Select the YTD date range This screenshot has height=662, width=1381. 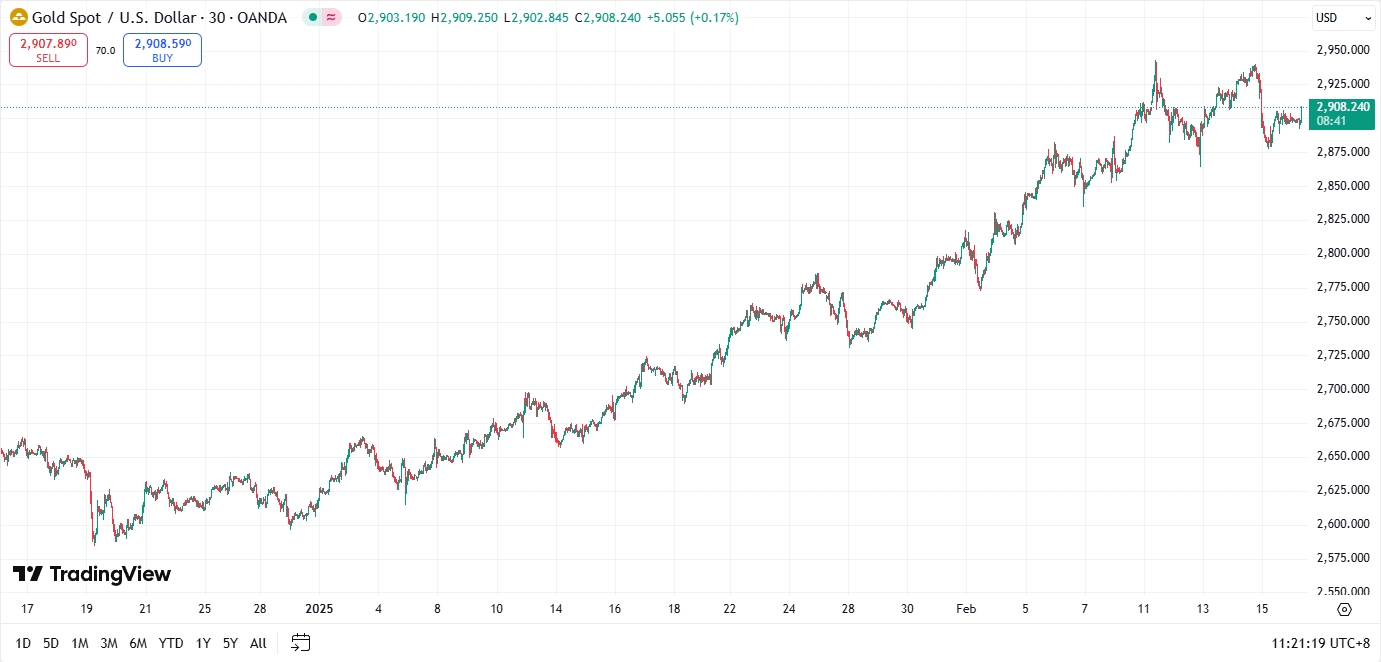(x=171, y=643)
